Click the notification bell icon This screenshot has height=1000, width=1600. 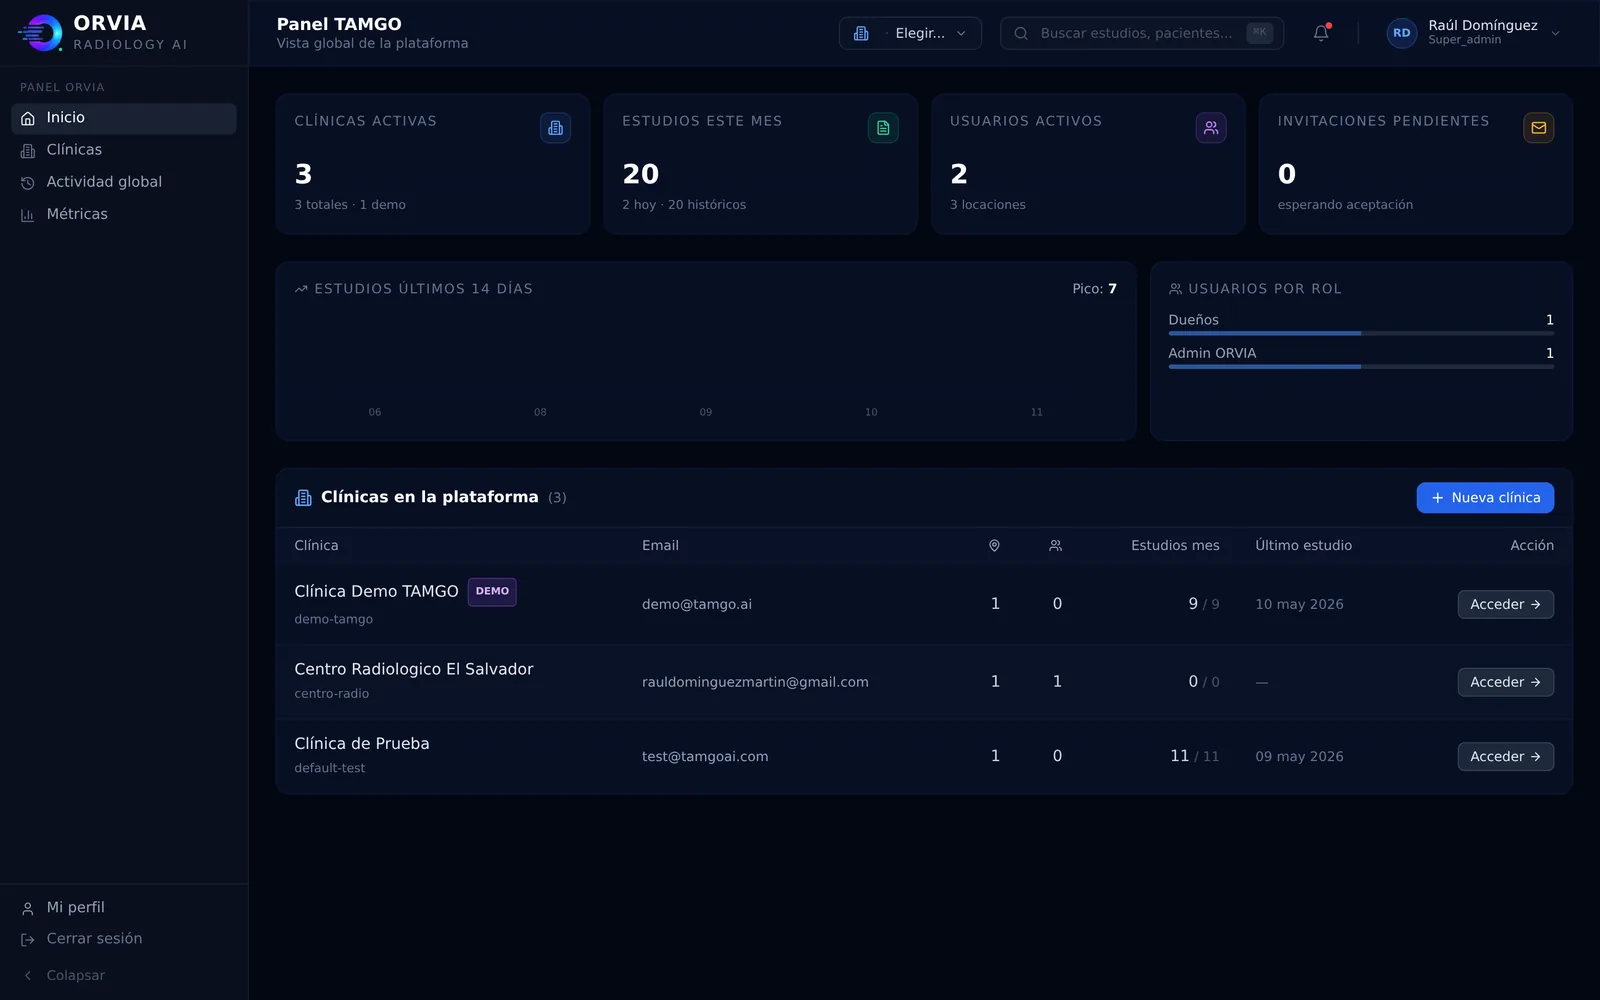pos(1321,33)
